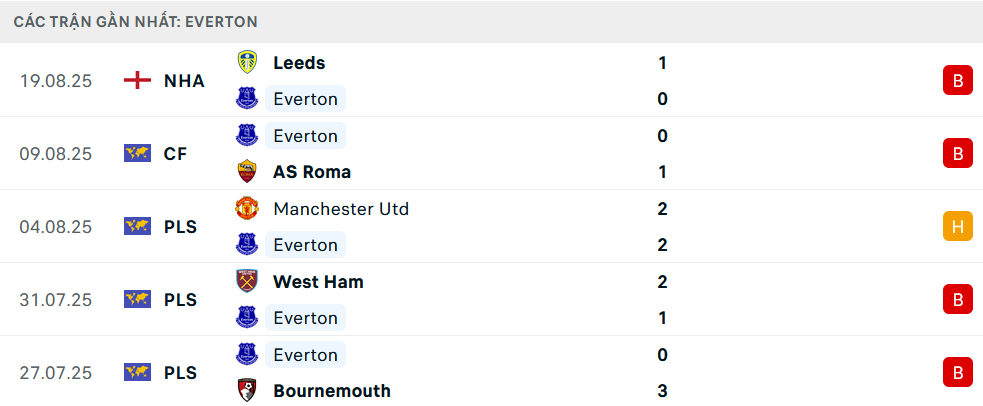This screenshot has width=983, height=406.
Task: Click the orange H badge for the Manchester Utd match
Action: (957, 226)
